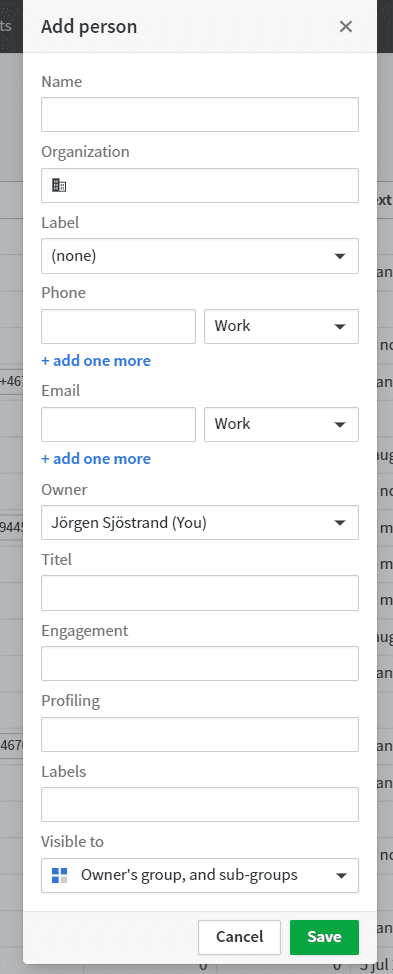Screen dimensions: 393x974
Task: Open the Owner dropdown Jörgen Sjöstrand
Action: 200,522
